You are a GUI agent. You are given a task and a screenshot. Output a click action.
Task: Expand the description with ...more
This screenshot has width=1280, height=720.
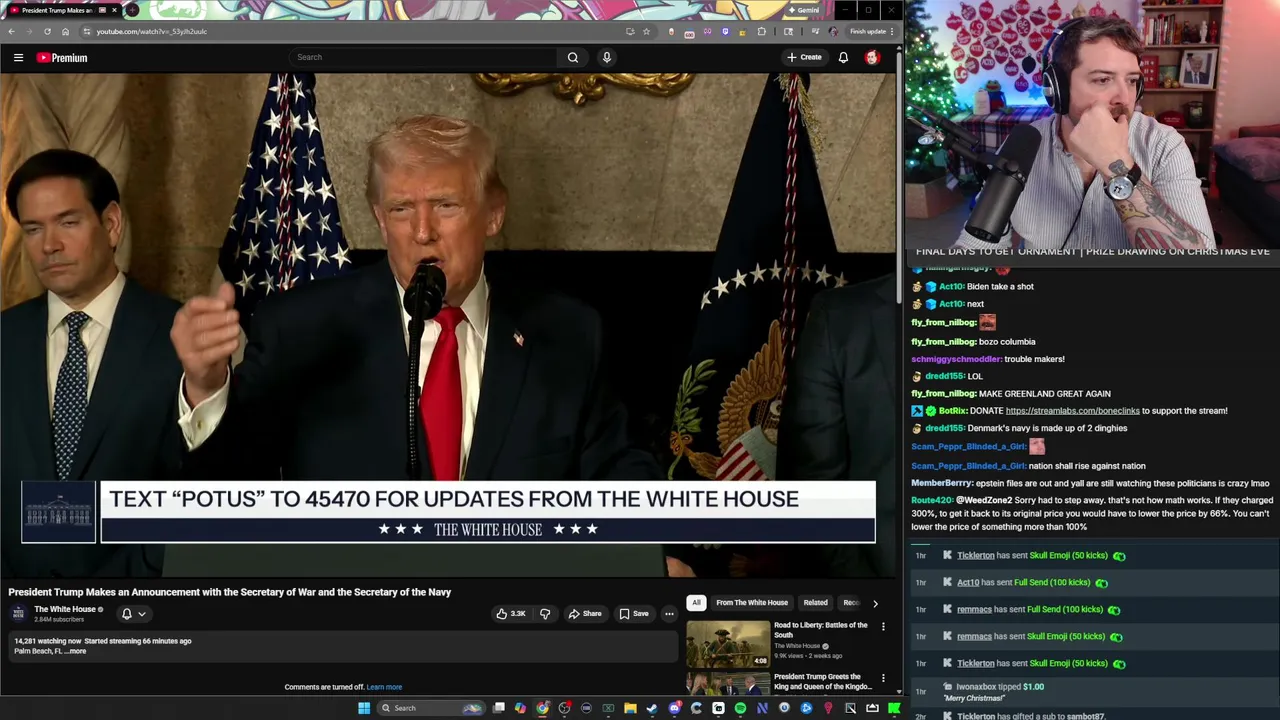tap(76, 651)
